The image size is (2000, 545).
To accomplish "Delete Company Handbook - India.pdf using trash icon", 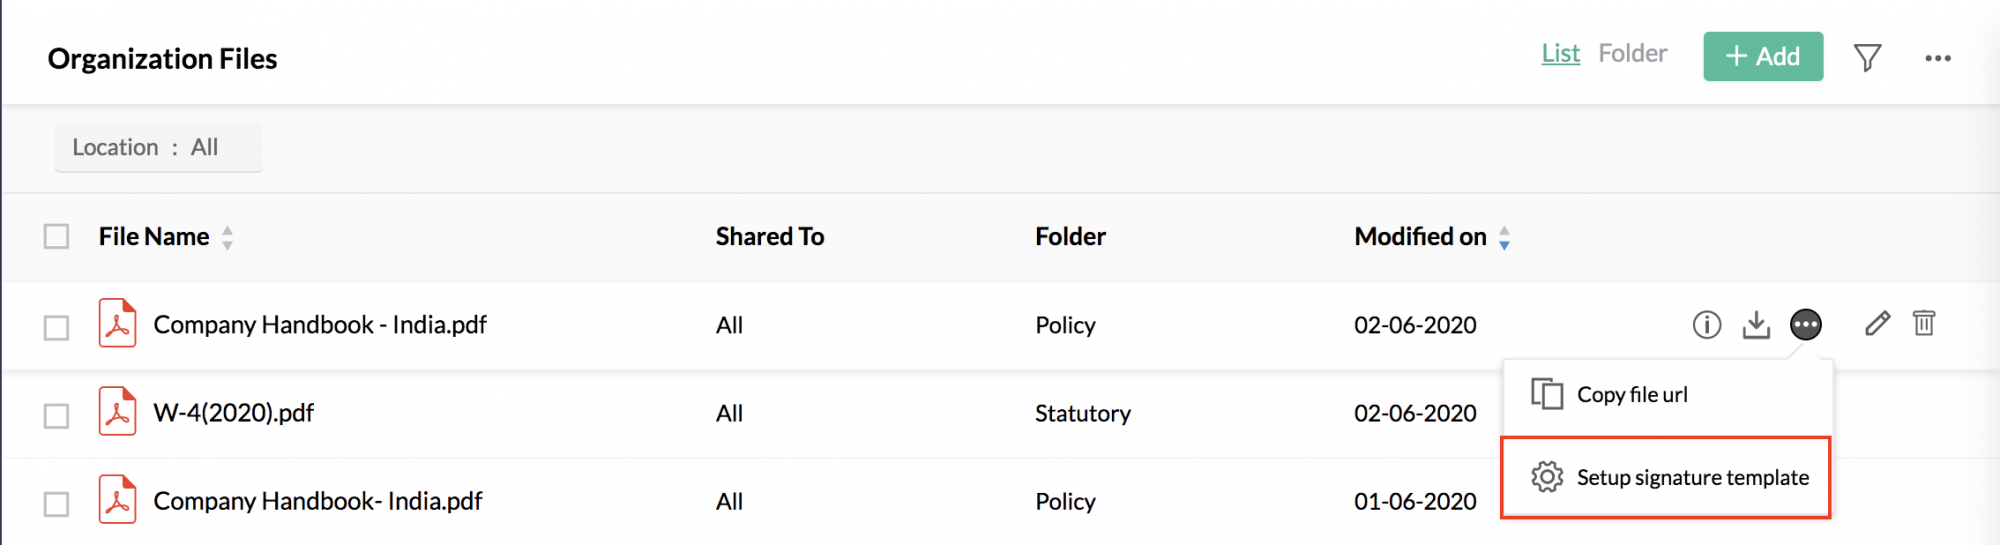I will click(1924, 323).
